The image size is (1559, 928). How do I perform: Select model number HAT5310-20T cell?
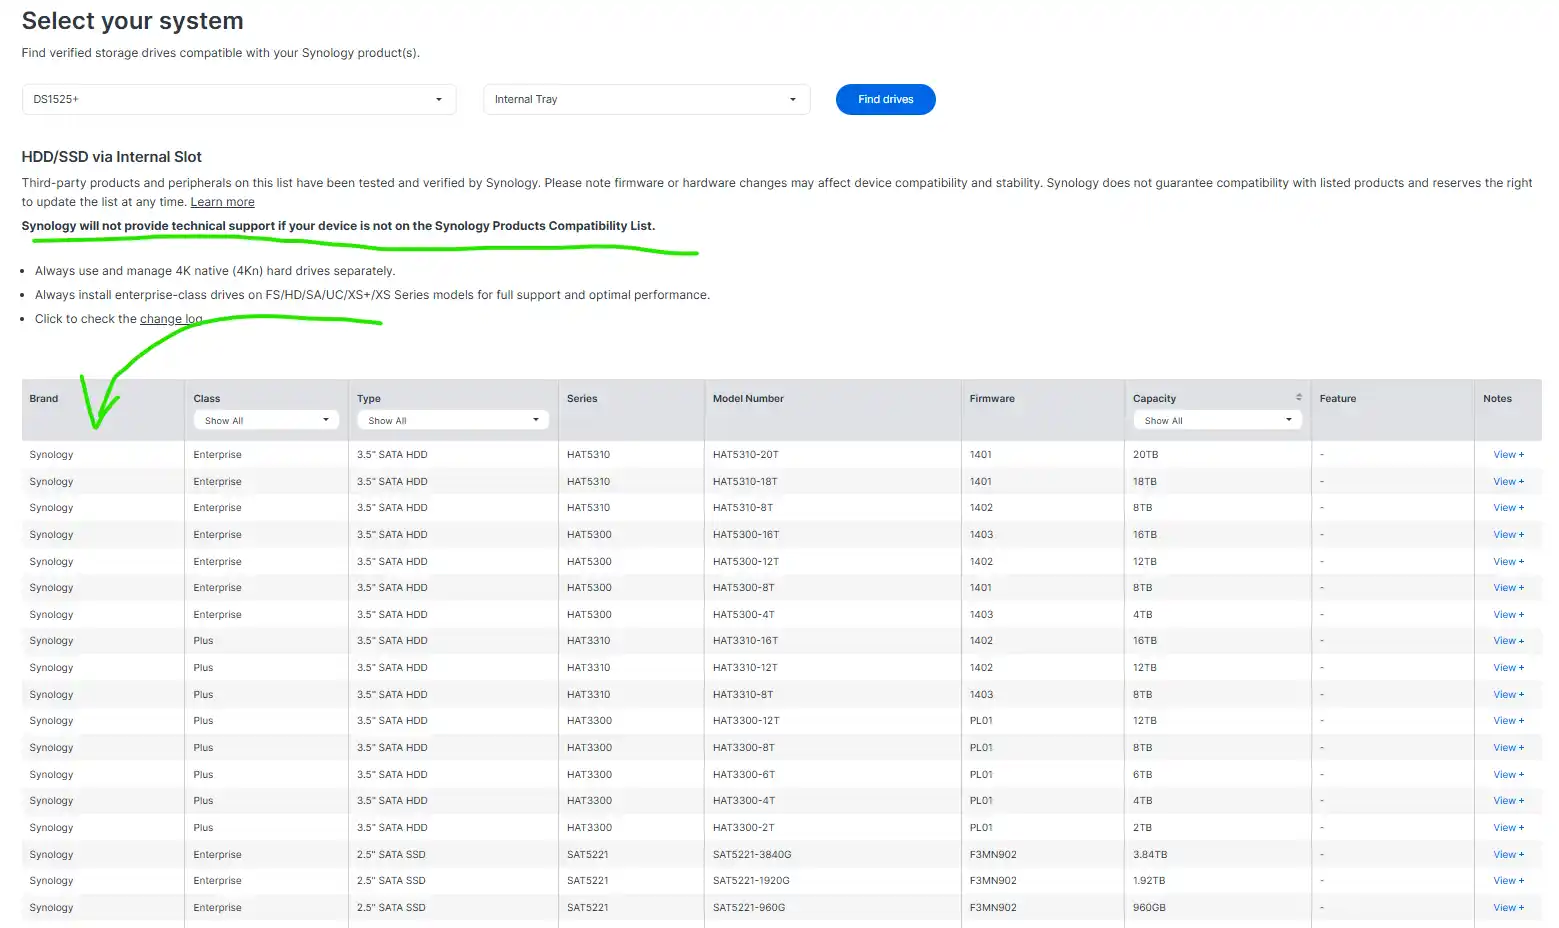click(746, 455)
